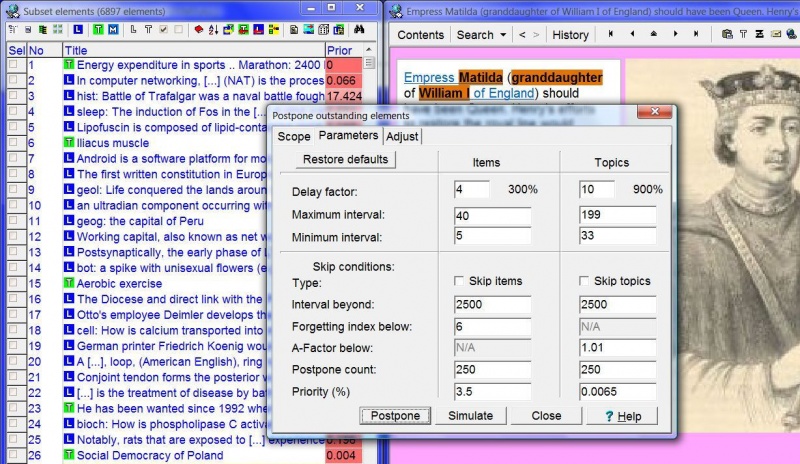800x464 pixels.
Task: Open History in element window toolbar
Action: pyautogui.click(x=570, y=35)
